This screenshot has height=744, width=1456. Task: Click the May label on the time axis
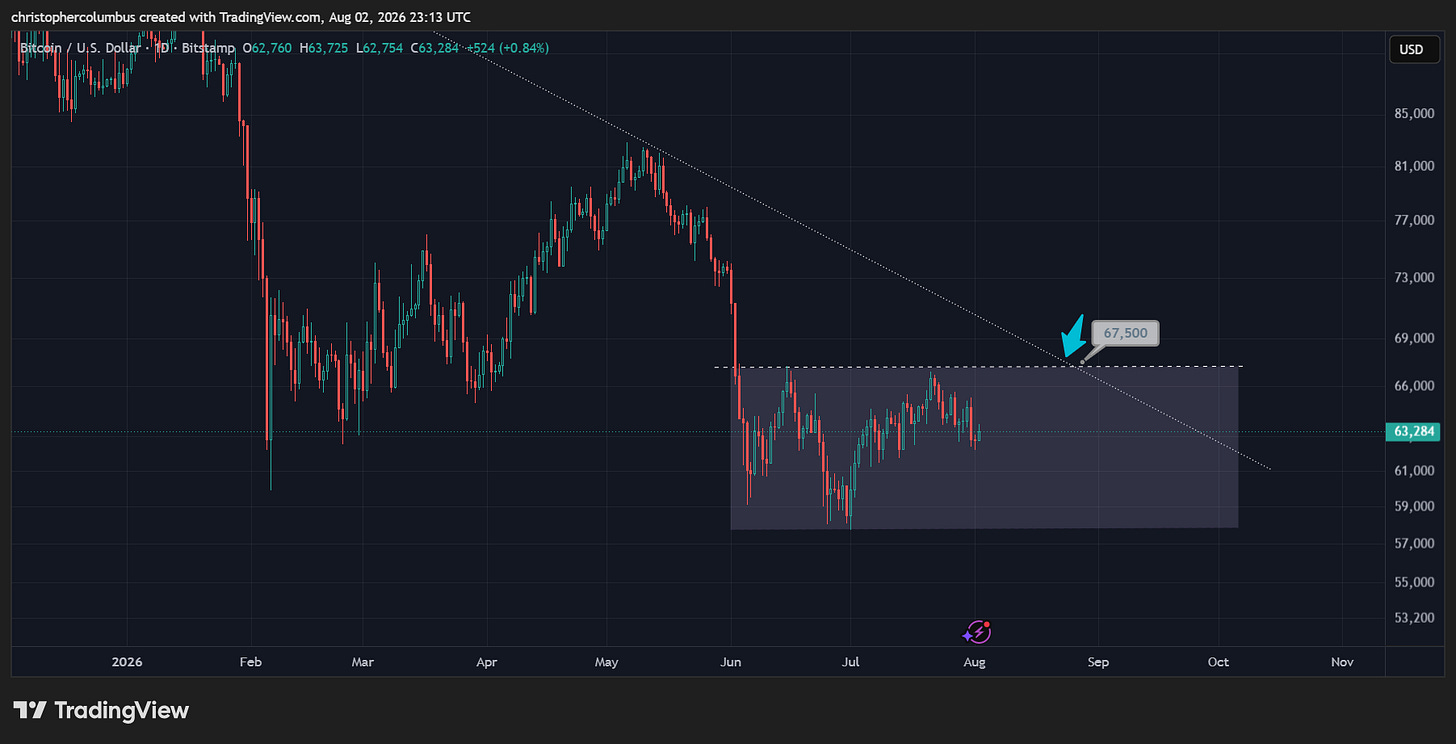click(606, 662)
